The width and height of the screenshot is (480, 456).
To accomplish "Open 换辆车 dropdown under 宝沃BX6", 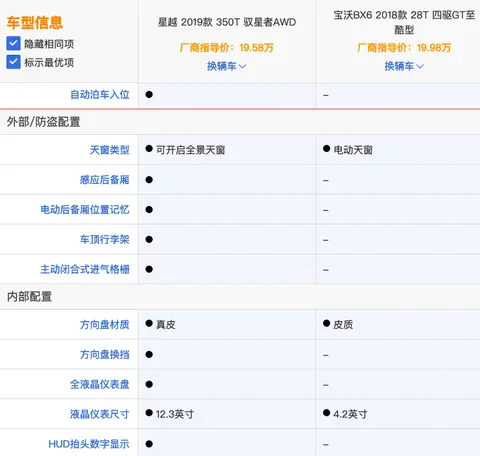I will (404, 66).
